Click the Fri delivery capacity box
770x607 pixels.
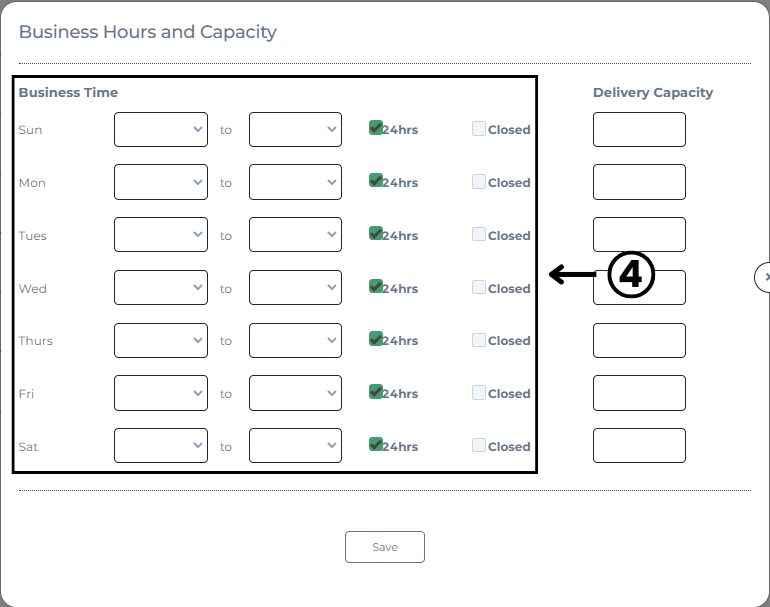(x=639, y=393)
